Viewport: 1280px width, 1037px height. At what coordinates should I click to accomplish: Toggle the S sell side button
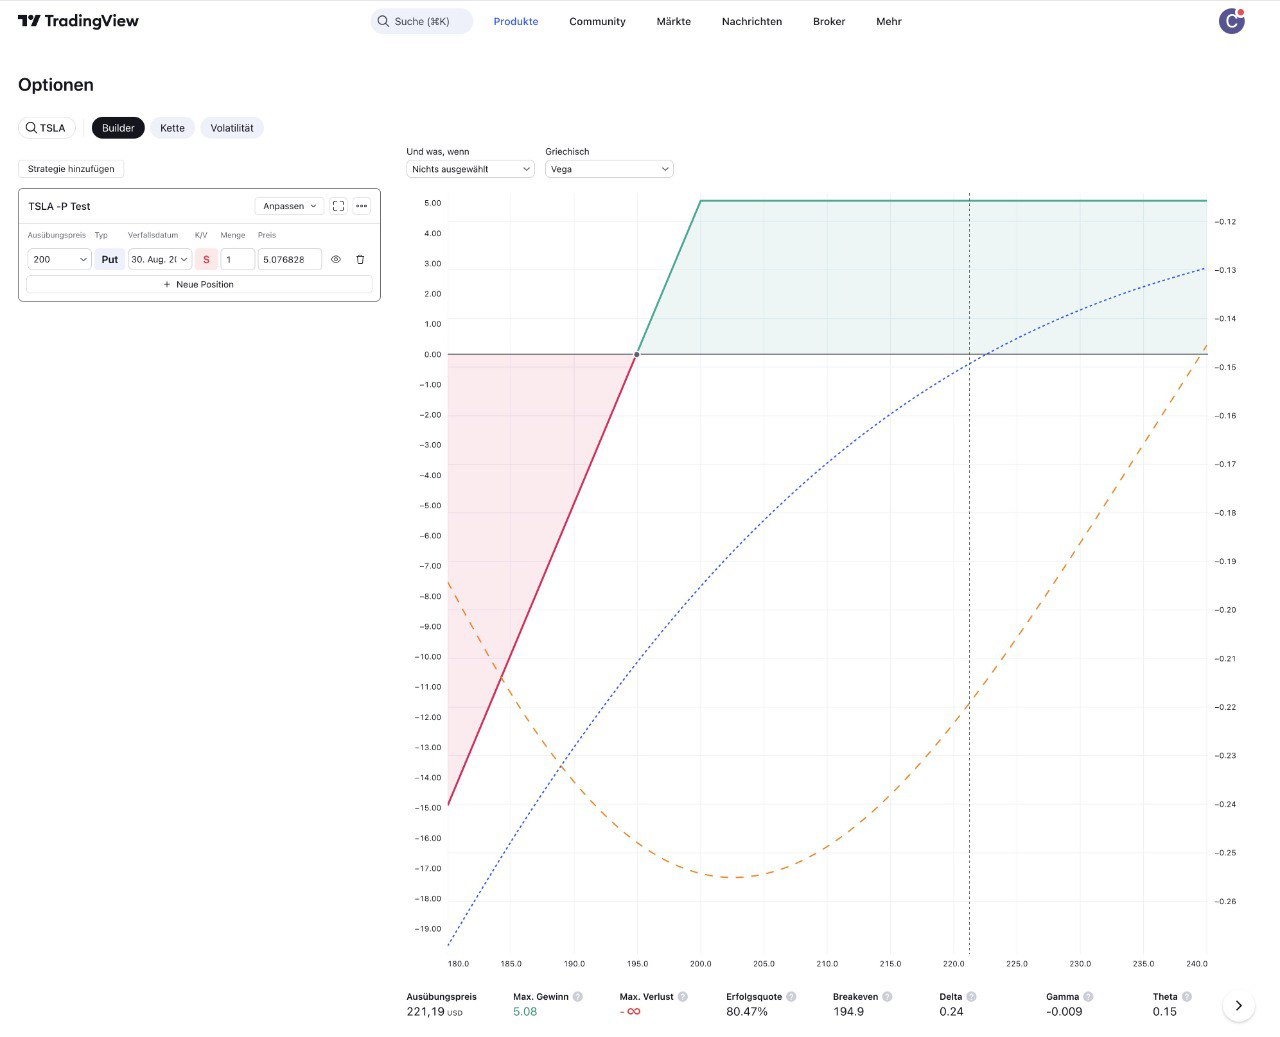coord(206,259)
